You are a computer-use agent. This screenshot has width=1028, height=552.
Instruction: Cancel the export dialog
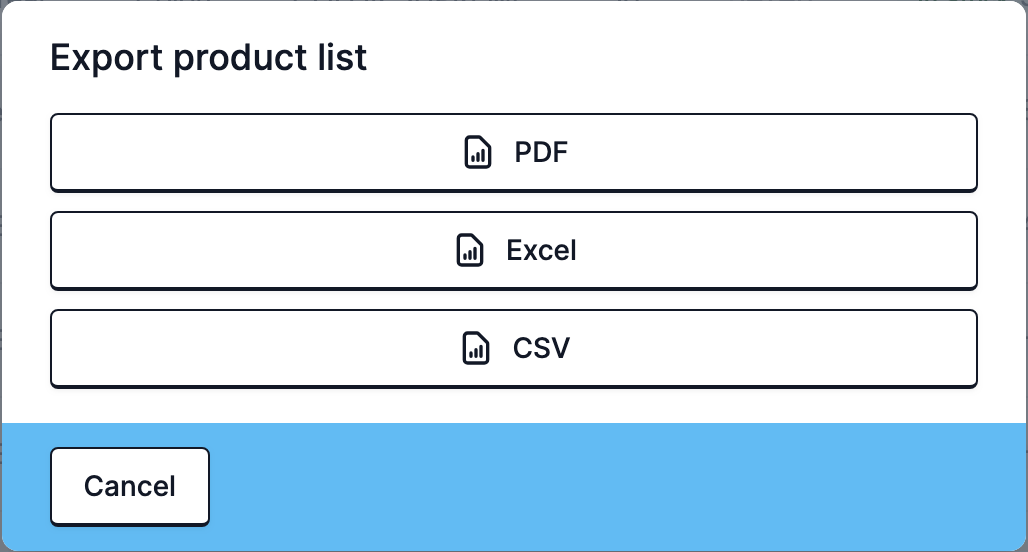[x=130, y=486]
